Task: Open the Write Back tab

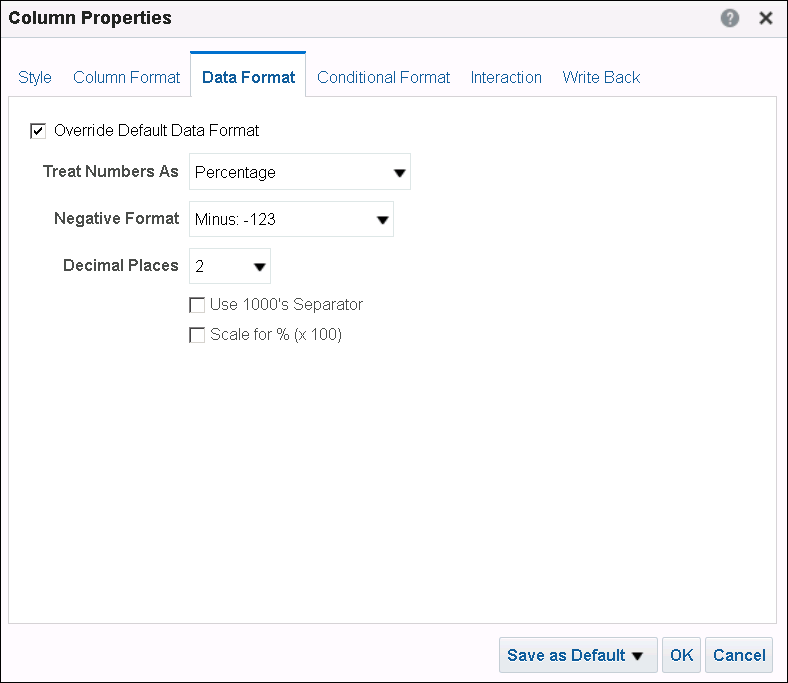Action: pos(601,77)
